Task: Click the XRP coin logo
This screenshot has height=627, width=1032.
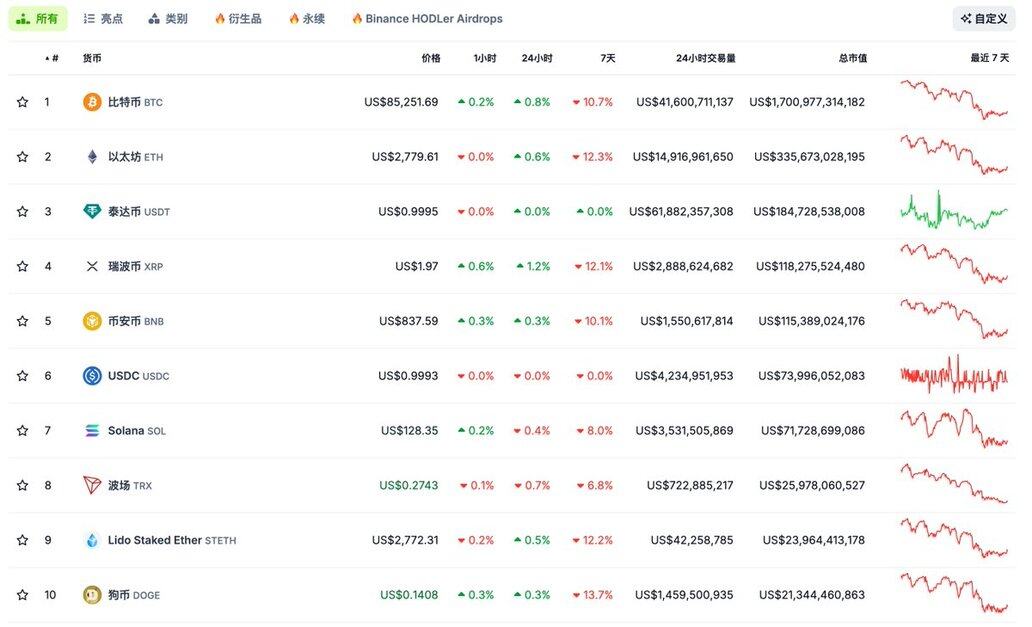Action: click(x=92, y=267)
